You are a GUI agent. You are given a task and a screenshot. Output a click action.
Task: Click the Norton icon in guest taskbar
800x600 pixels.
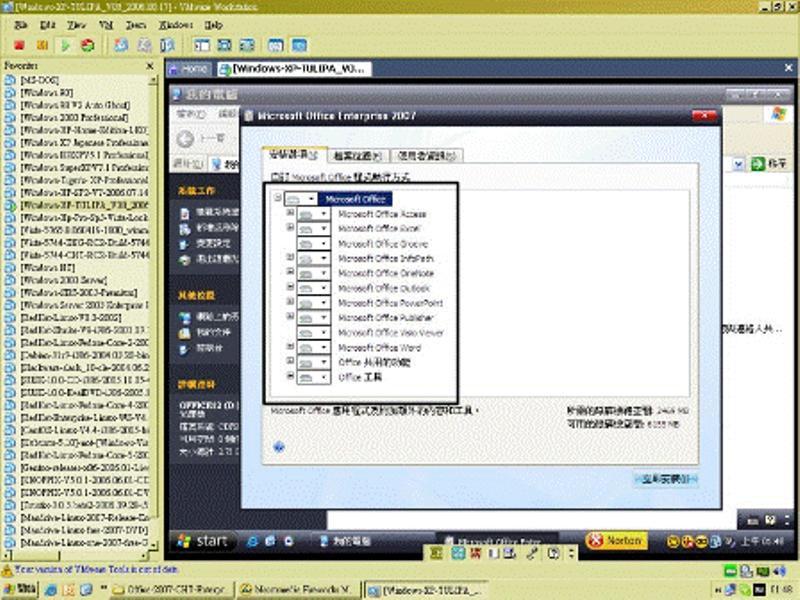point(616,540)
